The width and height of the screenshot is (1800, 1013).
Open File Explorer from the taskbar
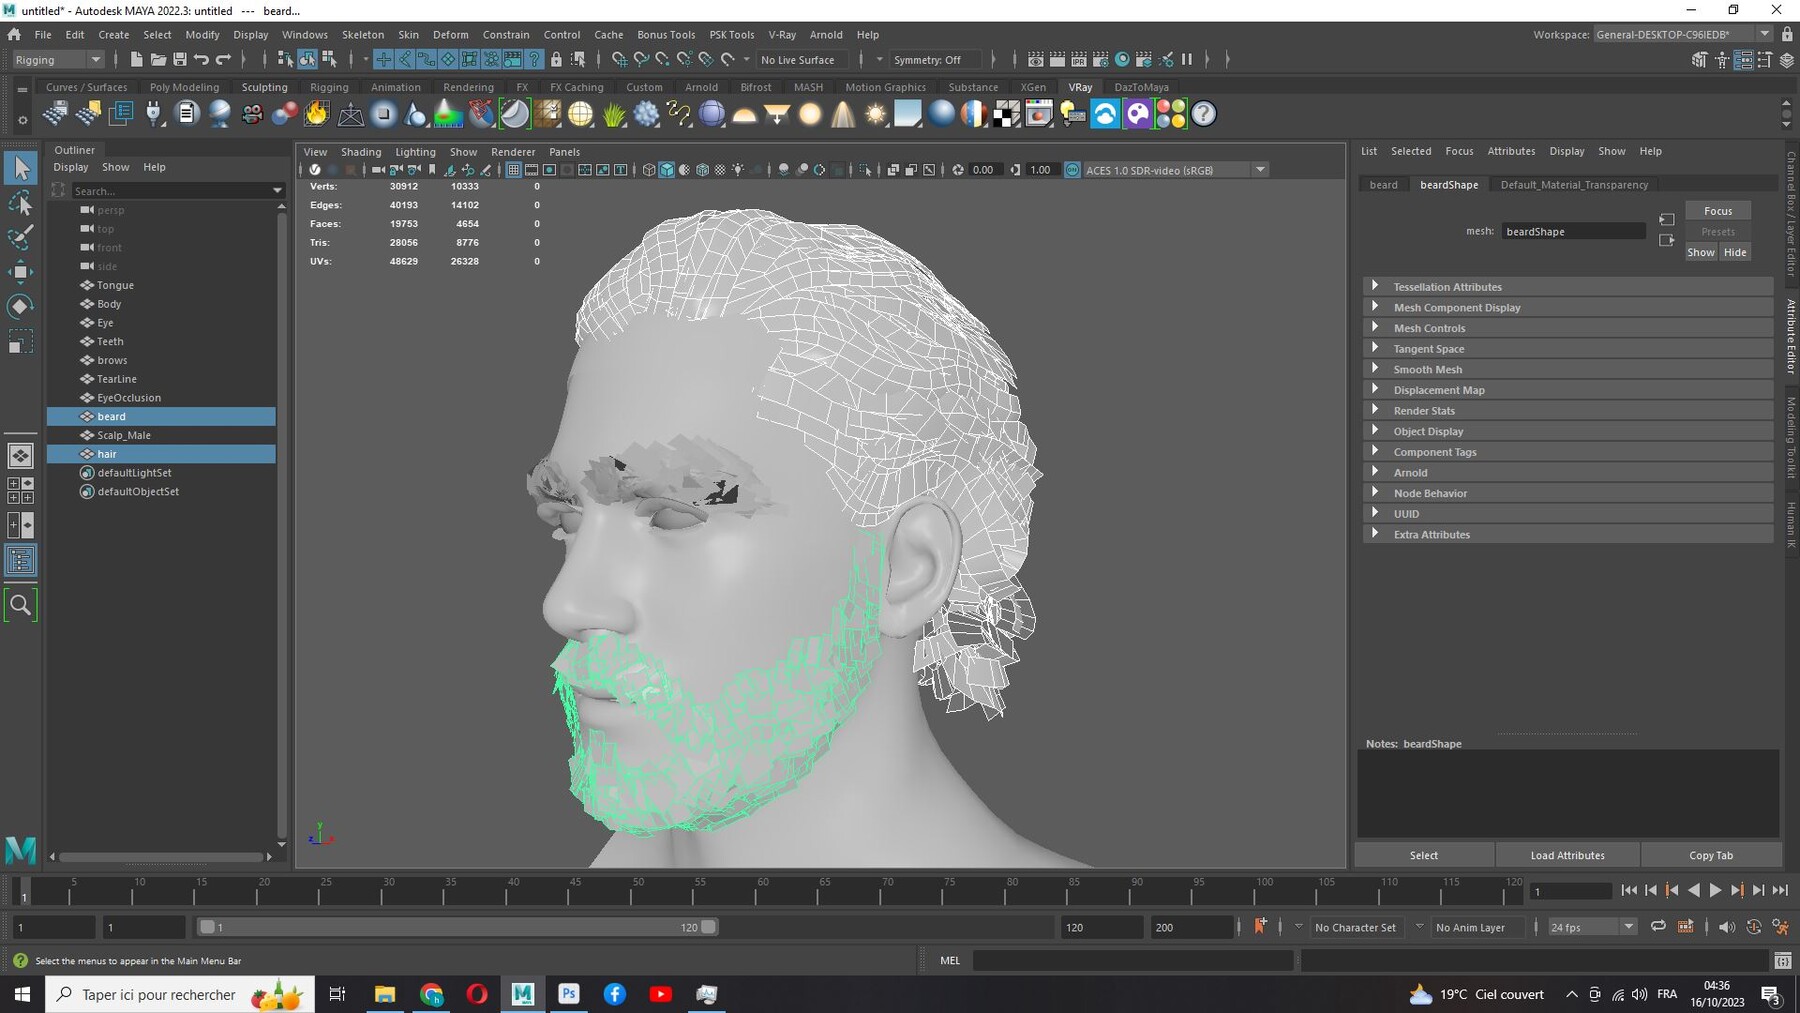point(385,994)
